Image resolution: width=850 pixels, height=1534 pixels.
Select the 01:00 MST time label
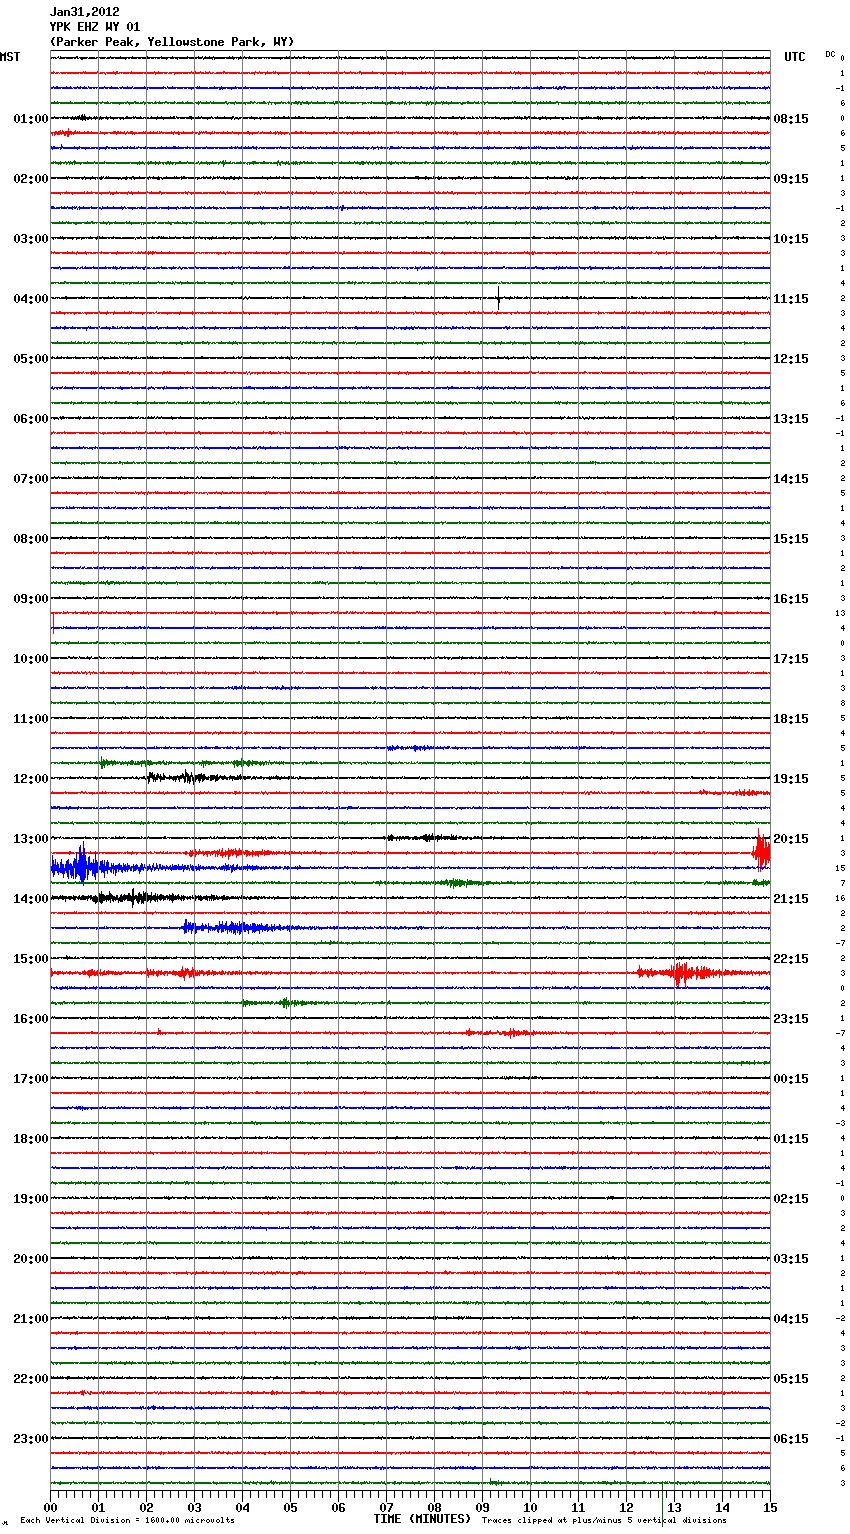point(31,119)
